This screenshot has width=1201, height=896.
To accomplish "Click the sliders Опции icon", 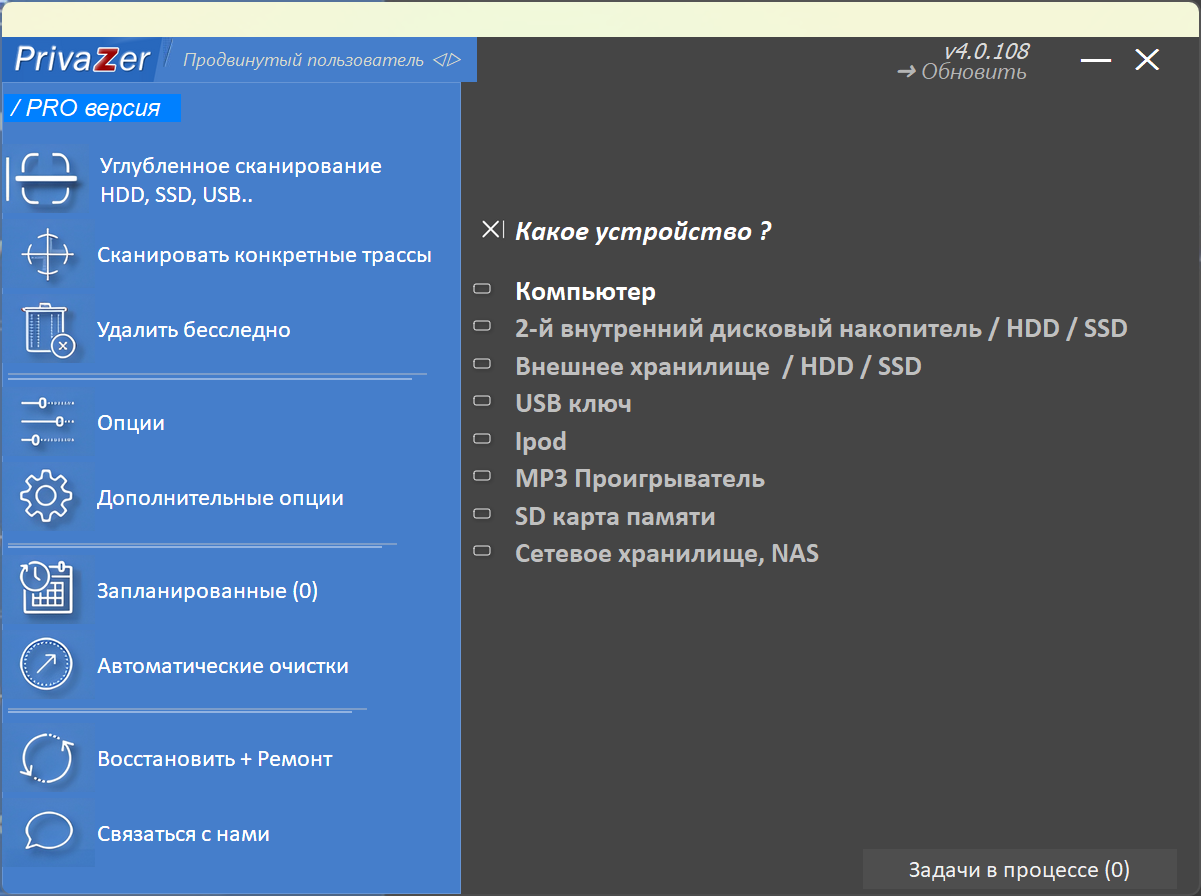I will point(47,422).
